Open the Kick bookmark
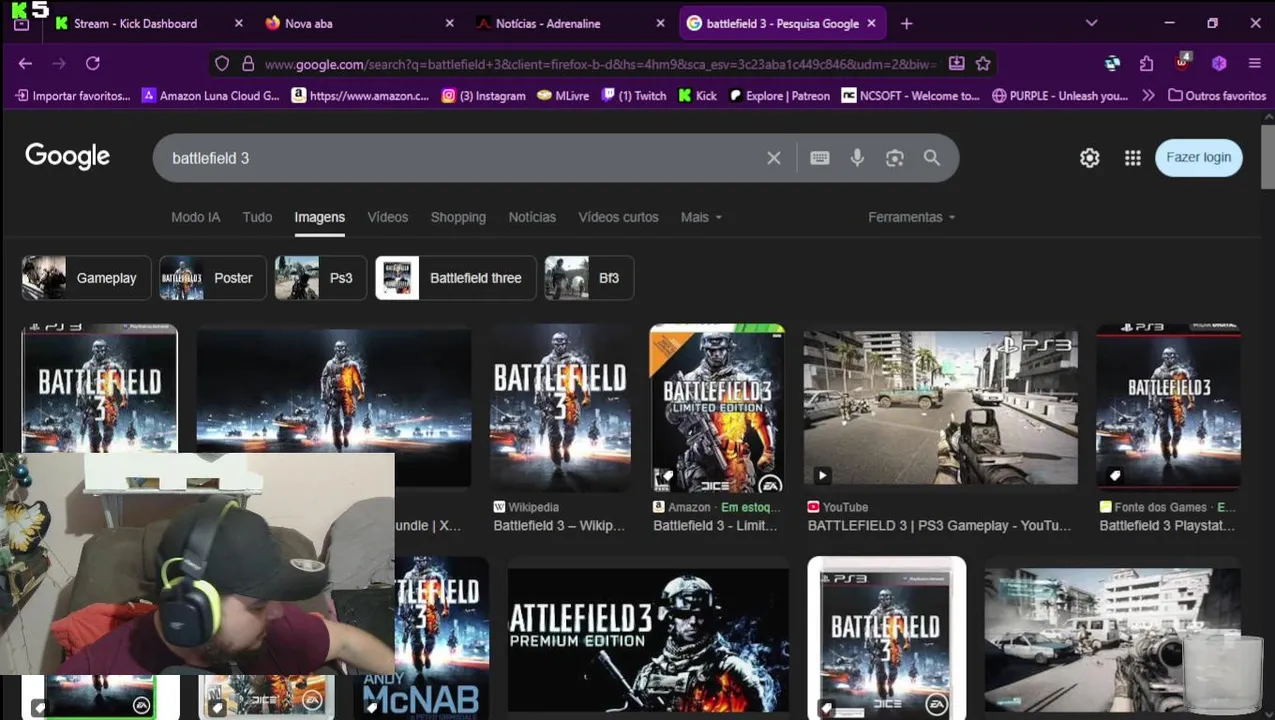This screenshot has width=1275, height=720. pyautogui.click(x=698, y=95)
